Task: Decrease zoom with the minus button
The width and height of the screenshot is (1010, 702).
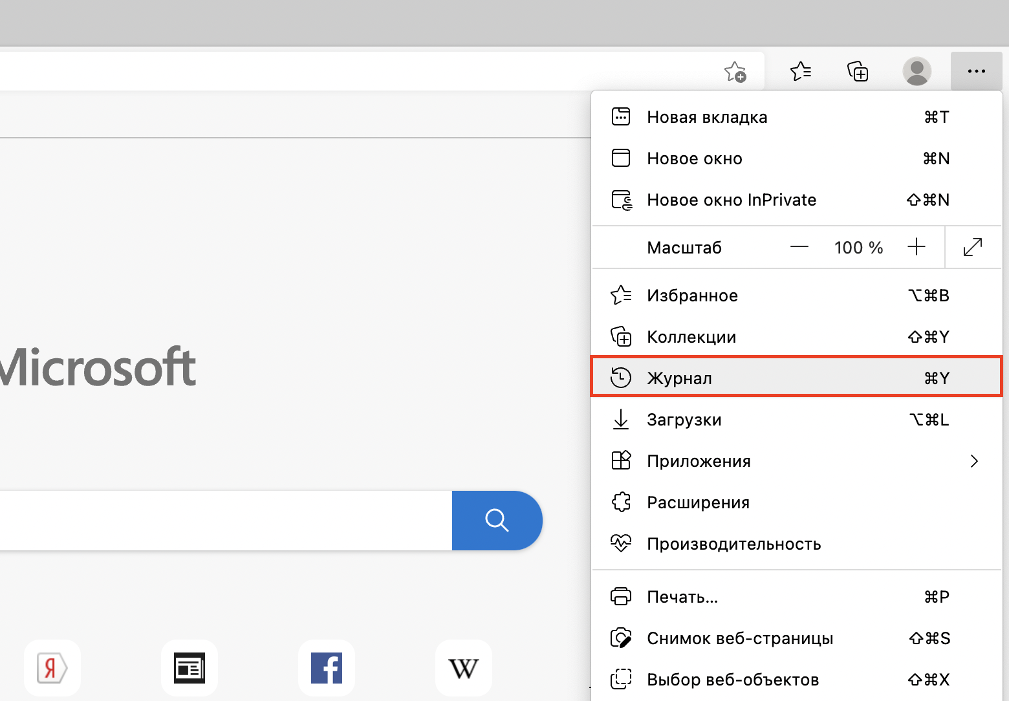Action: tap(799, 247)
